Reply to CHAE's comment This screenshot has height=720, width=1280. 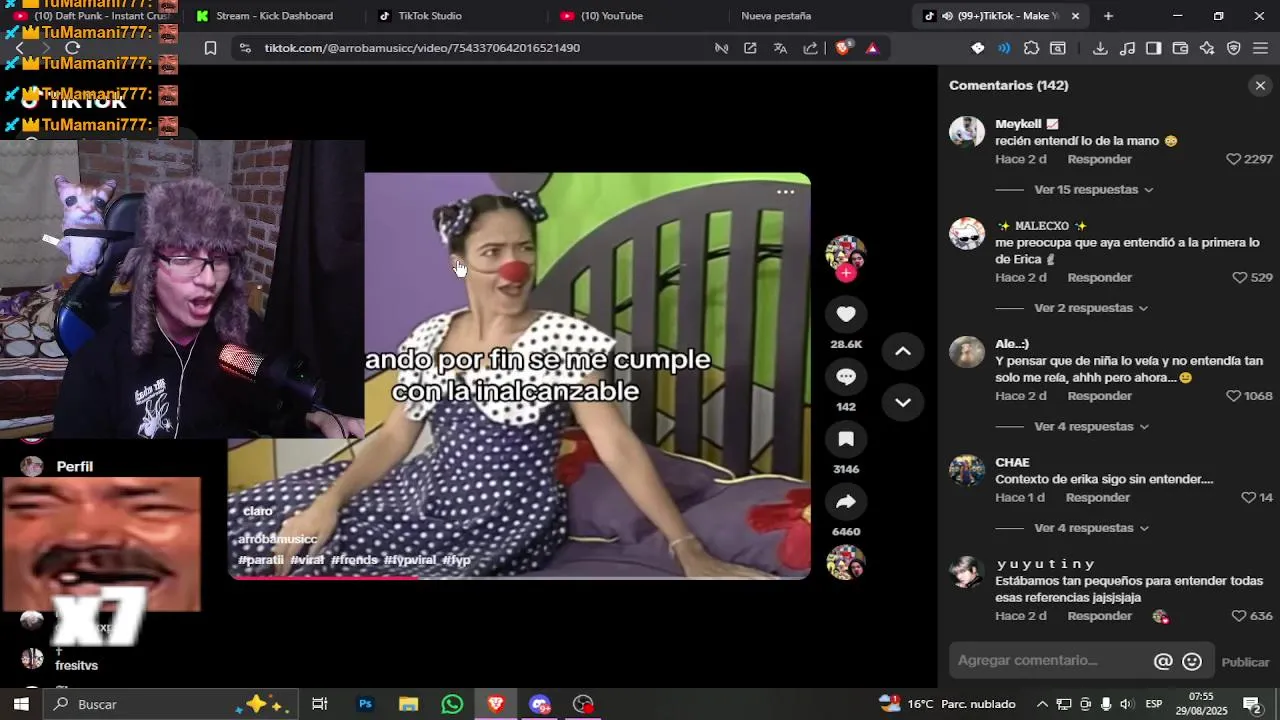(1097, 498)
